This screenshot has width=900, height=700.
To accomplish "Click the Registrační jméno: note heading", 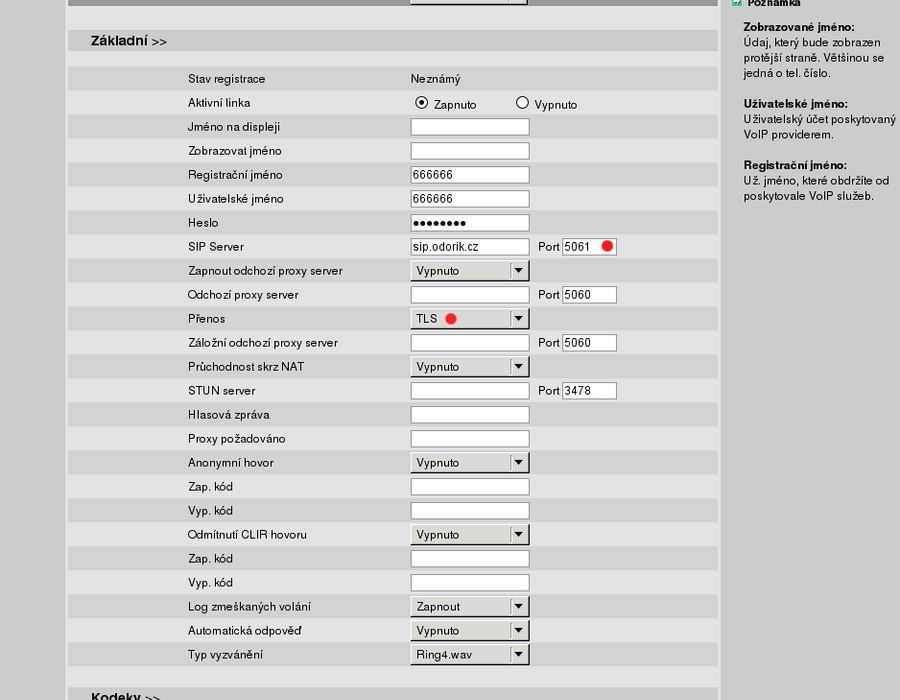I will 795,165.
